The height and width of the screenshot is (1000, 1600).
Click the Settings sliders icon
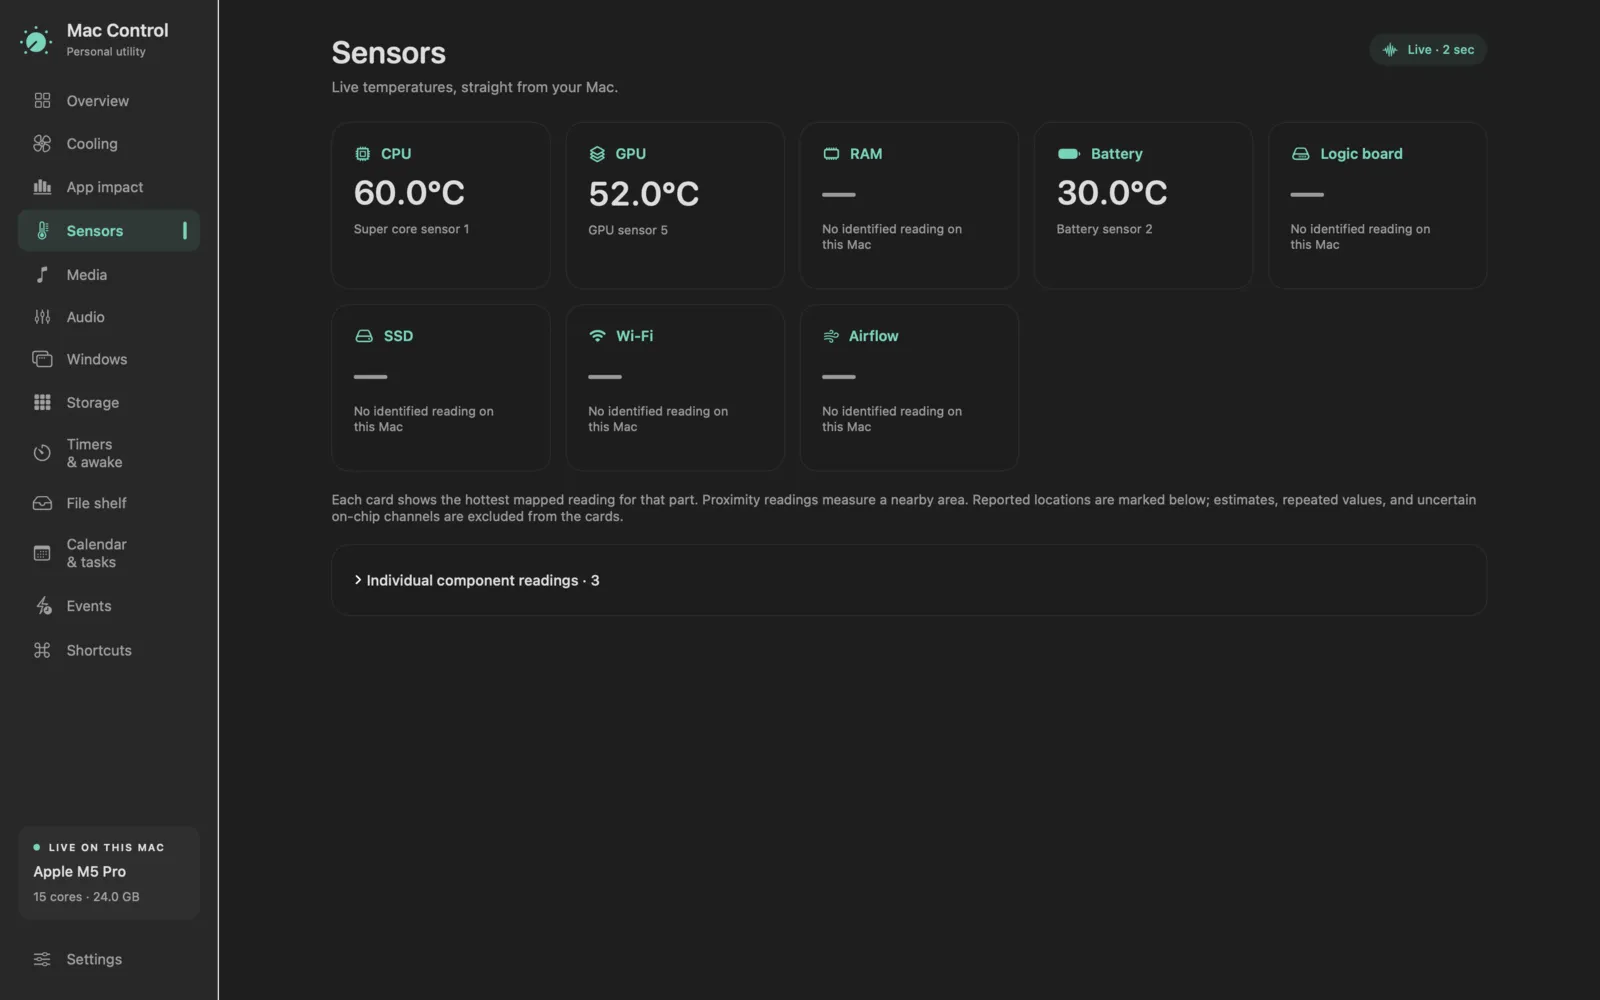(42, 959)
